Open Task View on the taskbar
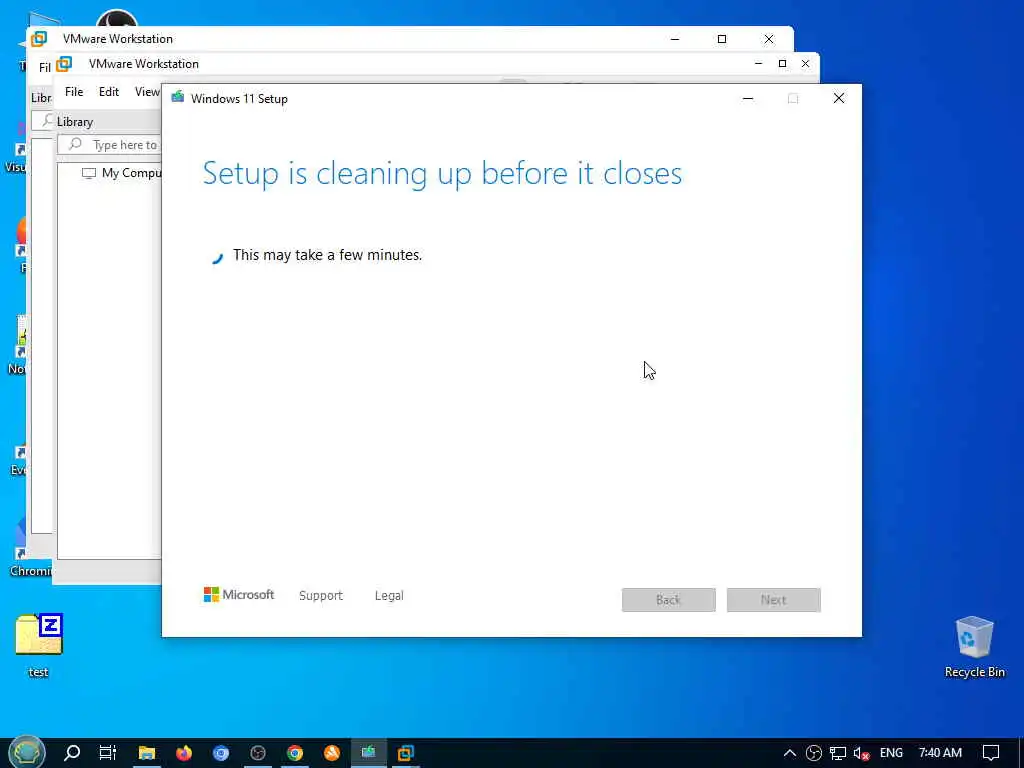The width and height of the screenshot is (1024, 768). (108, 753)
